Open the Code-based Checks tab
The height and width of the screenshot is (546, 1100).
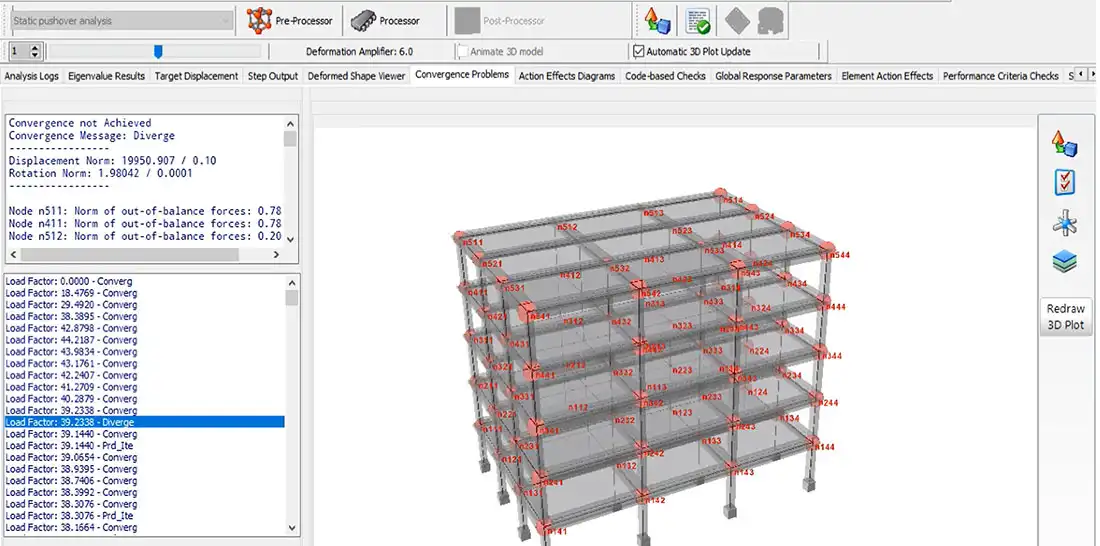coord(665,76)
